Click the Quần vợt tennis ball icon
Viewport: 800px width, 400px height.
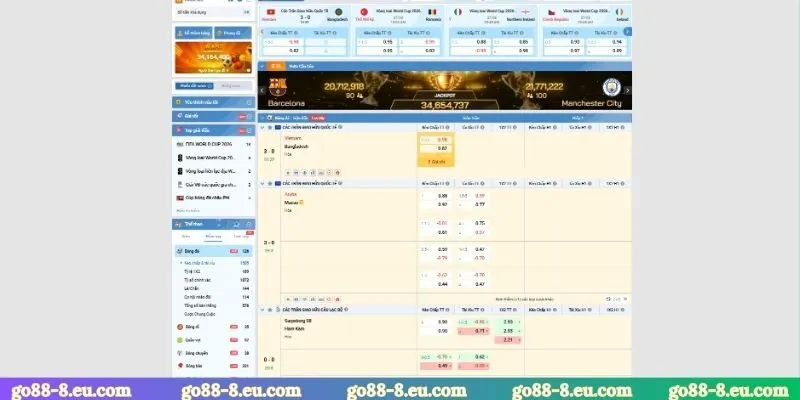pyautogui.click(x=180, y=340)
